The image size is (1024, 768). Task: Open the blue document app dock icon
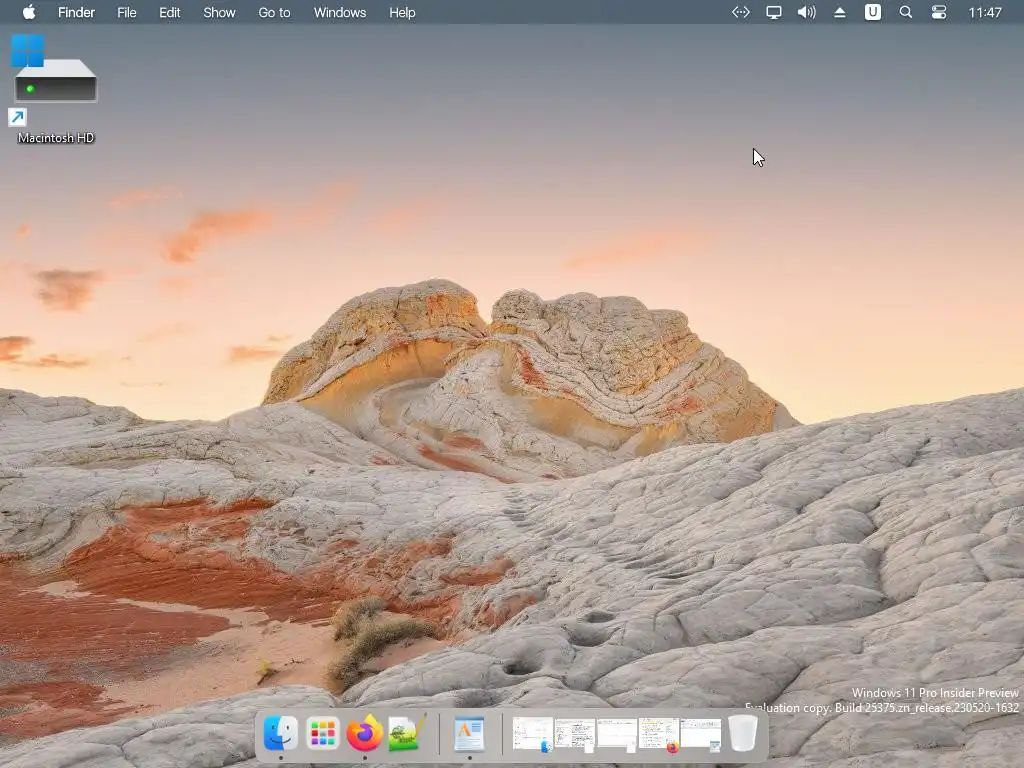pos(469,734)
